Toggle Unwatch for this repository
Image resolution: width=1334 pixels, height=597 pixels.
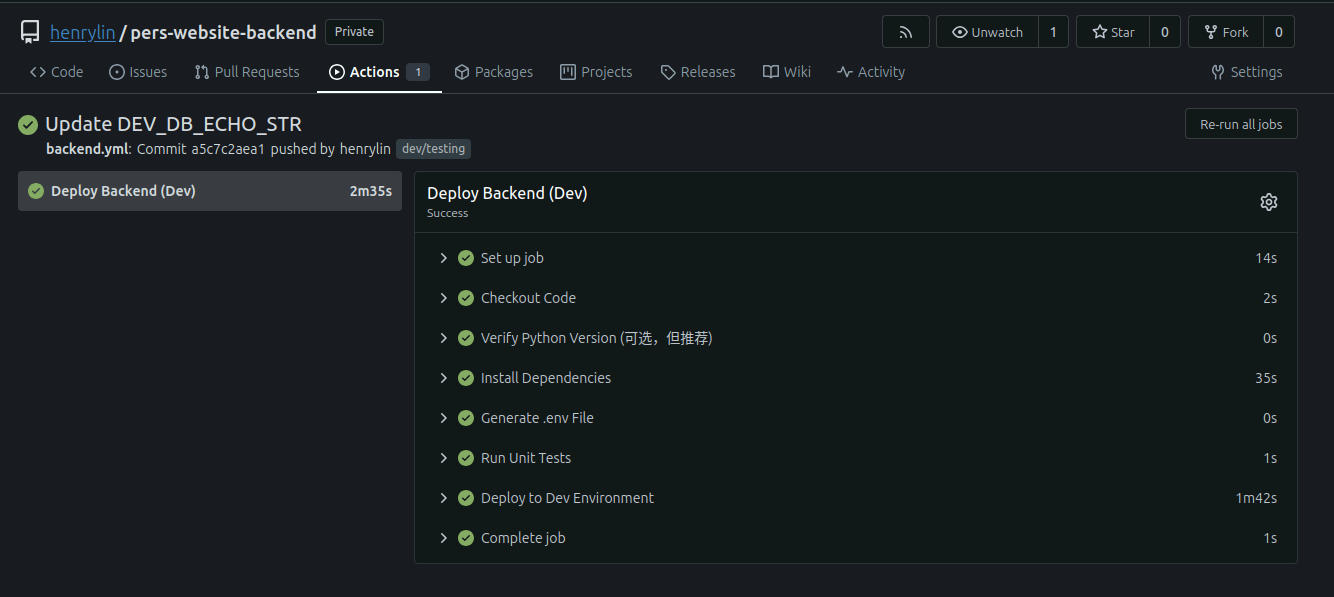coord(987,32)
